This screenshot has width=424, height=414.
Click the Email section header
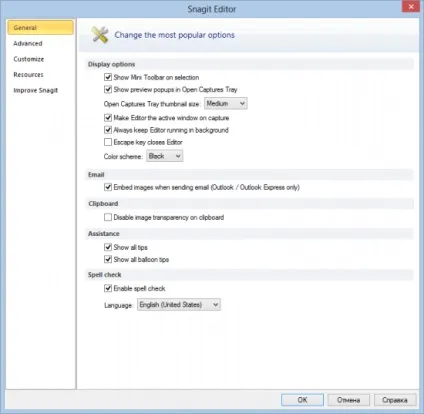[x=96, y=175]
